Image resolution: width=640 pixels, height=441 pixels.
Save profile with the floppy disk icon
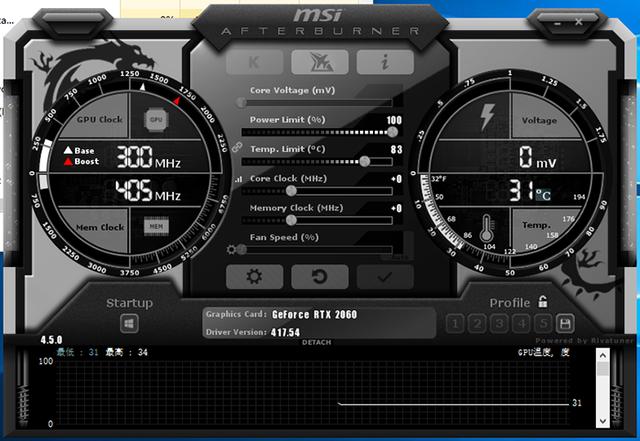(x=565, y=324)
